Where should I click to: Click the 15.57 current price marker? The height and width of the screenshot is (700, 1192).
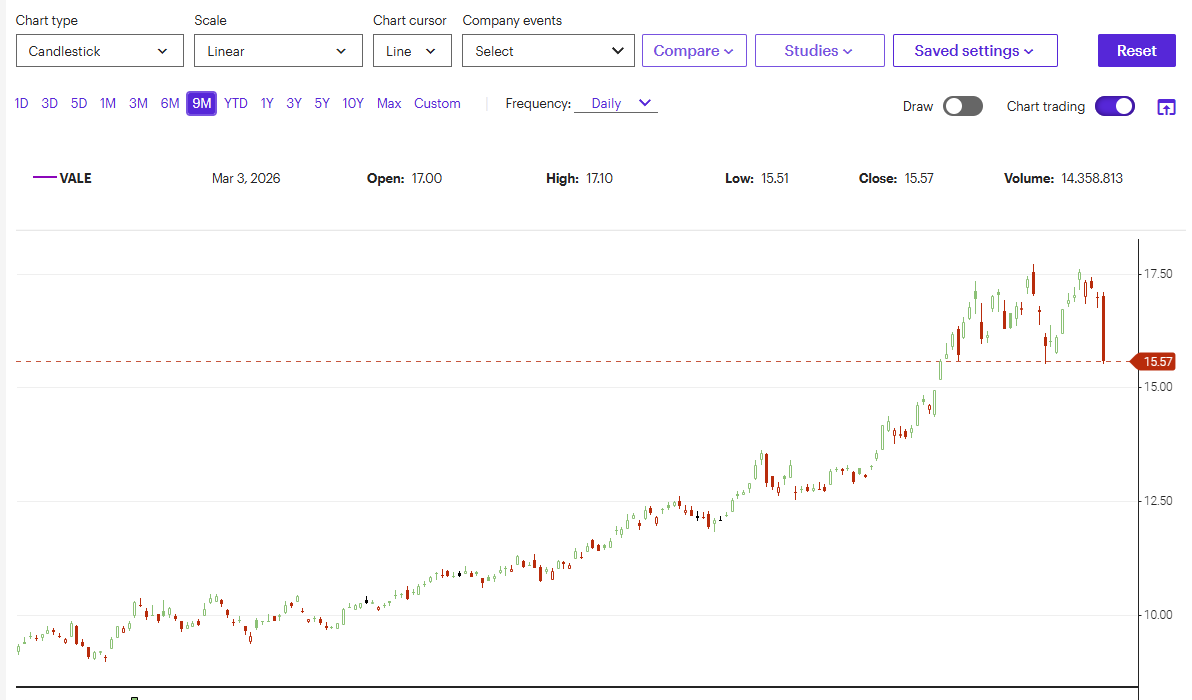(1156, 362)
